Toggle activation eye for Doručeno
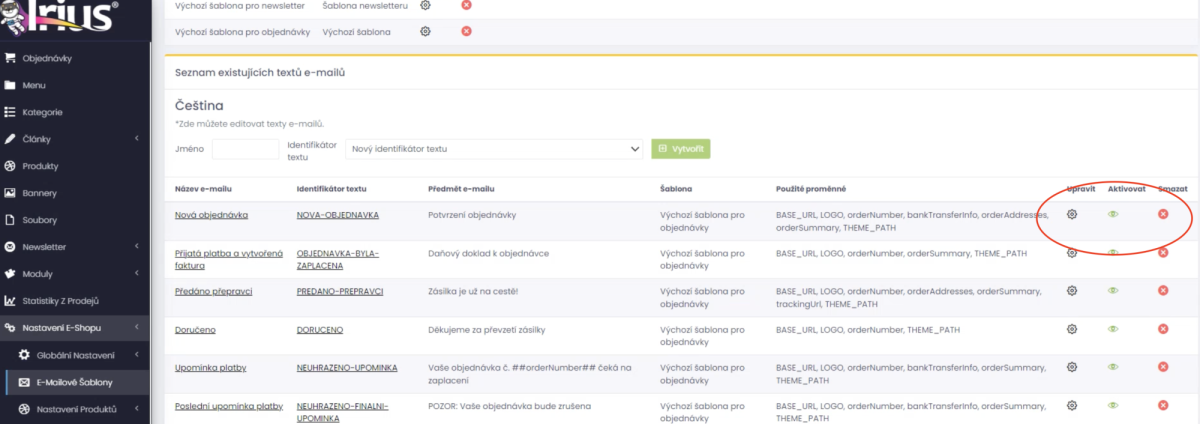The image size is (1200, 424). 1113,328
